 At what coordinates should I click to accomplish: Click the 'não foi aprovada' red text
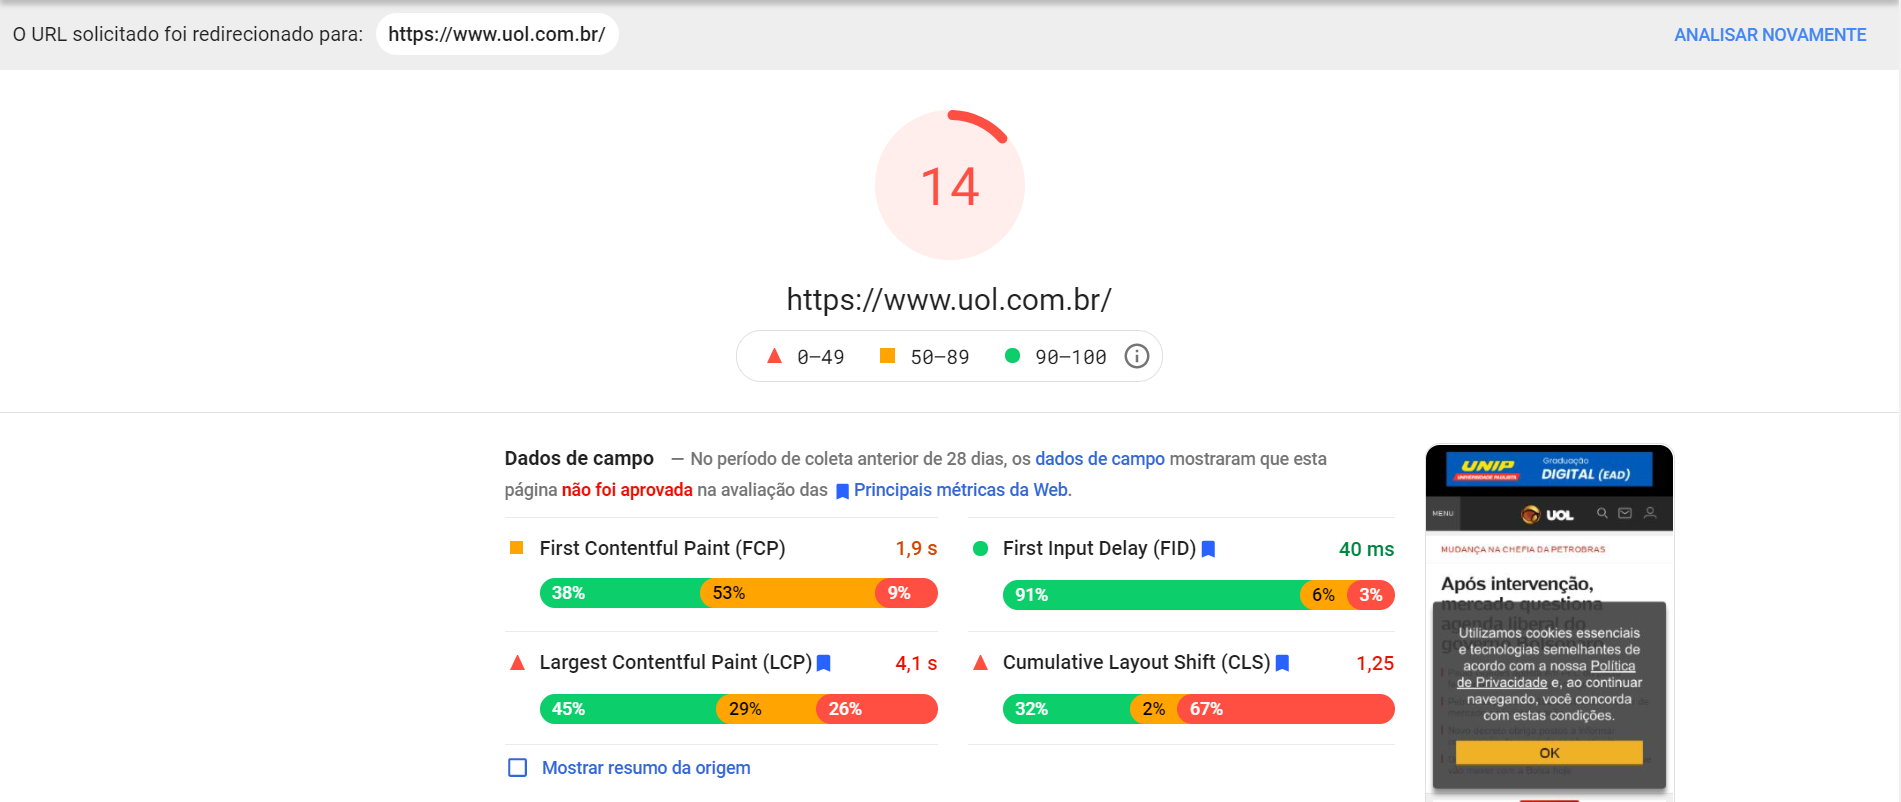[627, 490]
